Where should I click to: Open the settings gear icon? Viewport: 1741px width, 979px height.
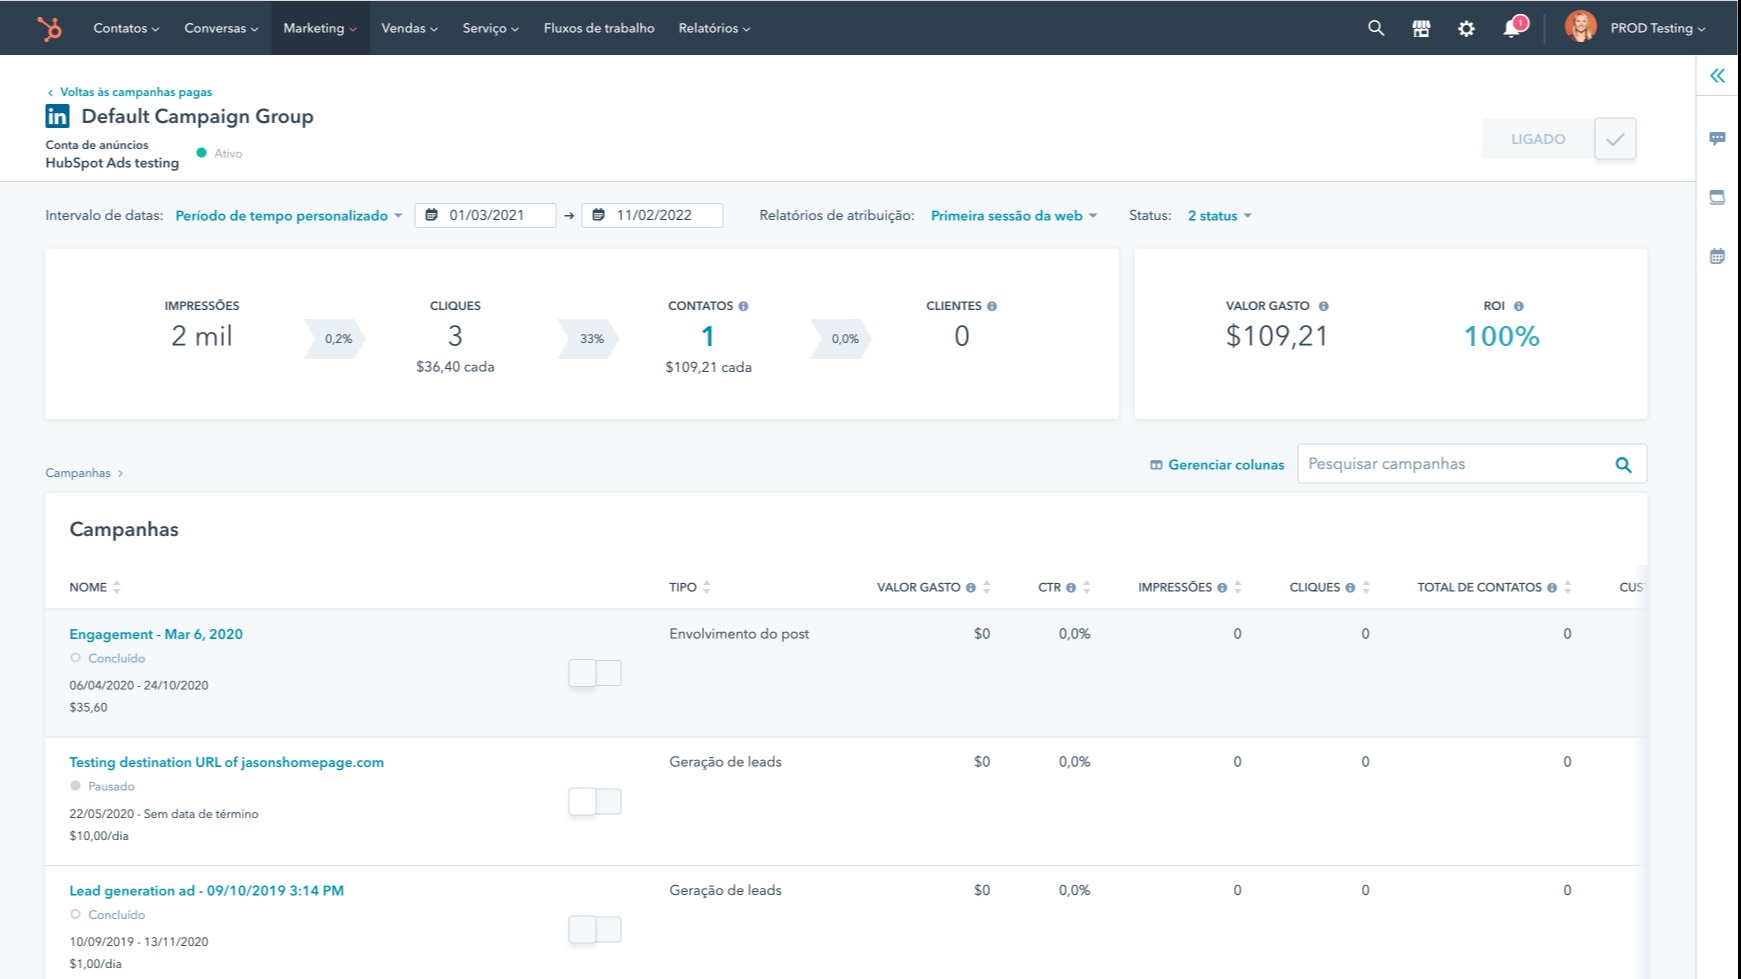pyautogui.click(x=1466, y=28)
